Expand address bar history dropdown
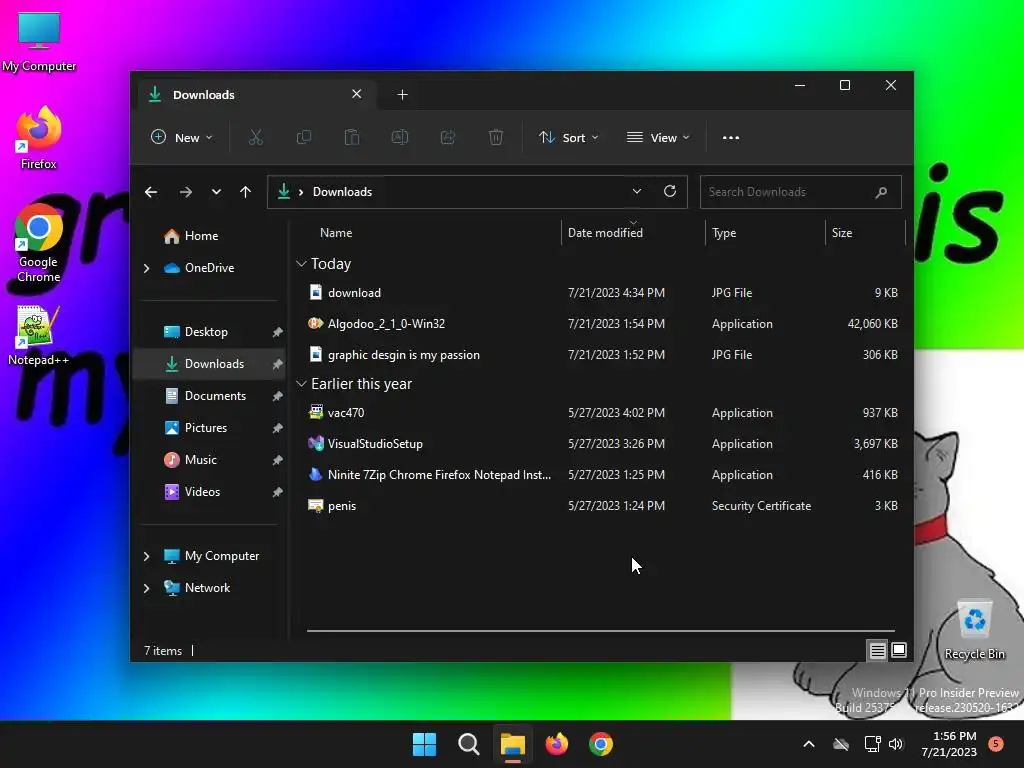The width and height of the screenshot is (1024, 768). click(x=637, y=191)
